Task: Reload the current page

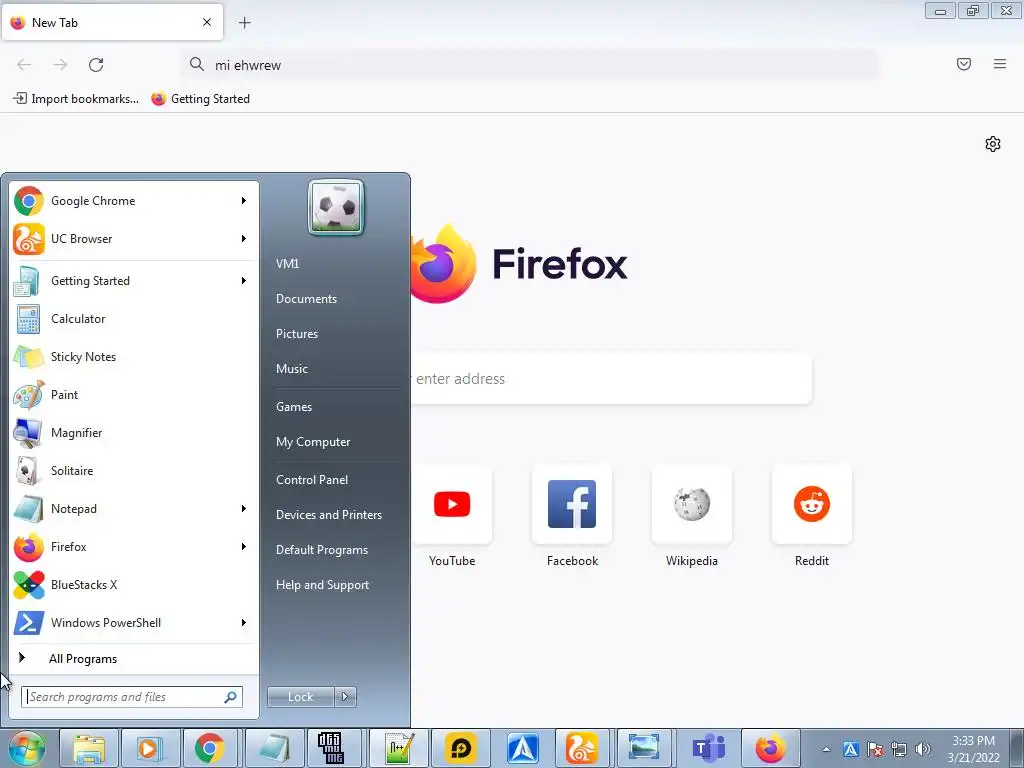Action: coord(96,65)
